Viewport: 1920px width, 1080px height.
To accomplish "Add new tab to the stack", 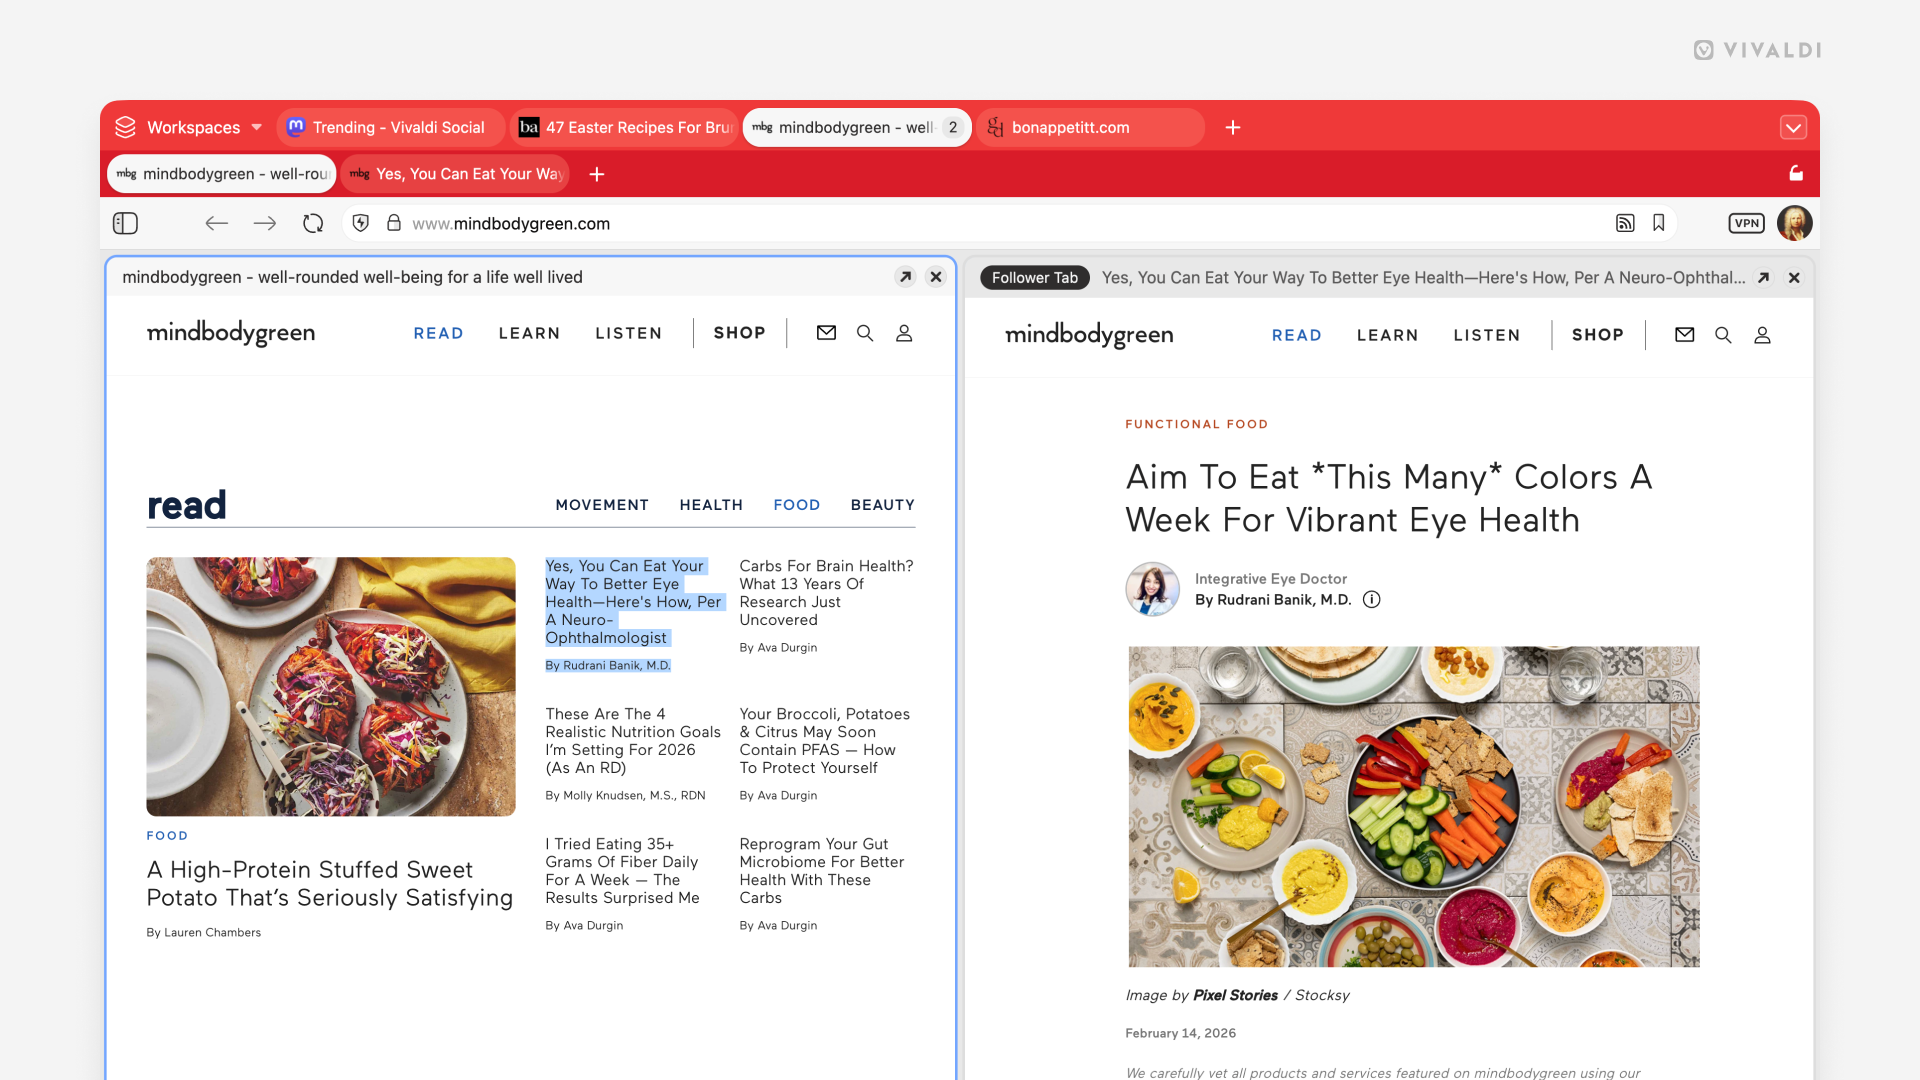I will pyautogui.click(x=597, y=174).
